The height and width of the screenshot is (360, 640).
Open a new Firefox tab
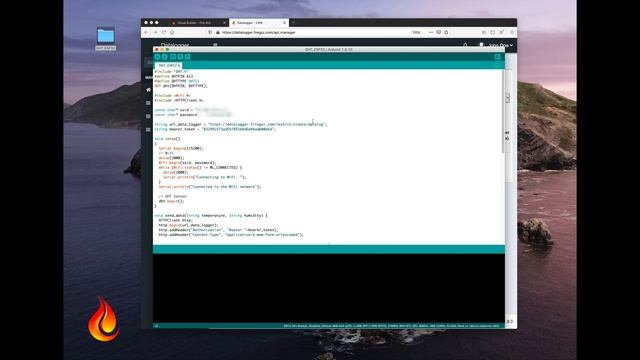coord(293,23)
